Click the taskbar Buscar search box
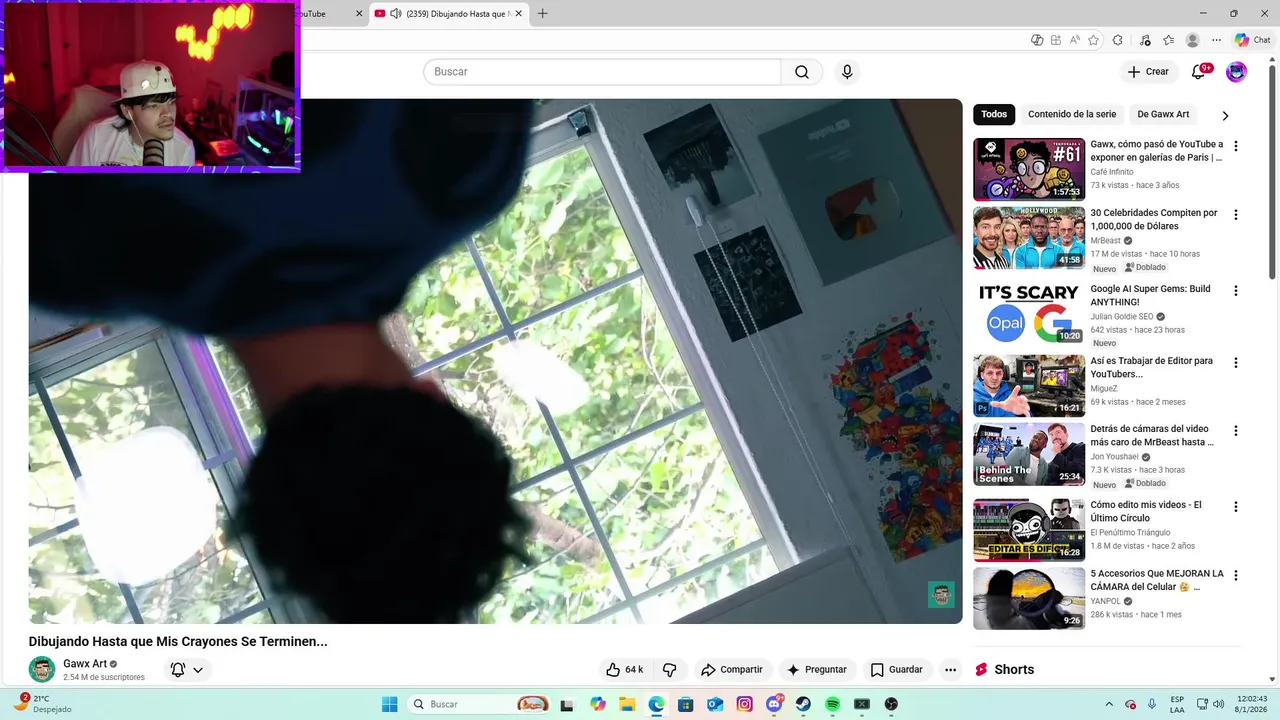 tap(480, 704)
